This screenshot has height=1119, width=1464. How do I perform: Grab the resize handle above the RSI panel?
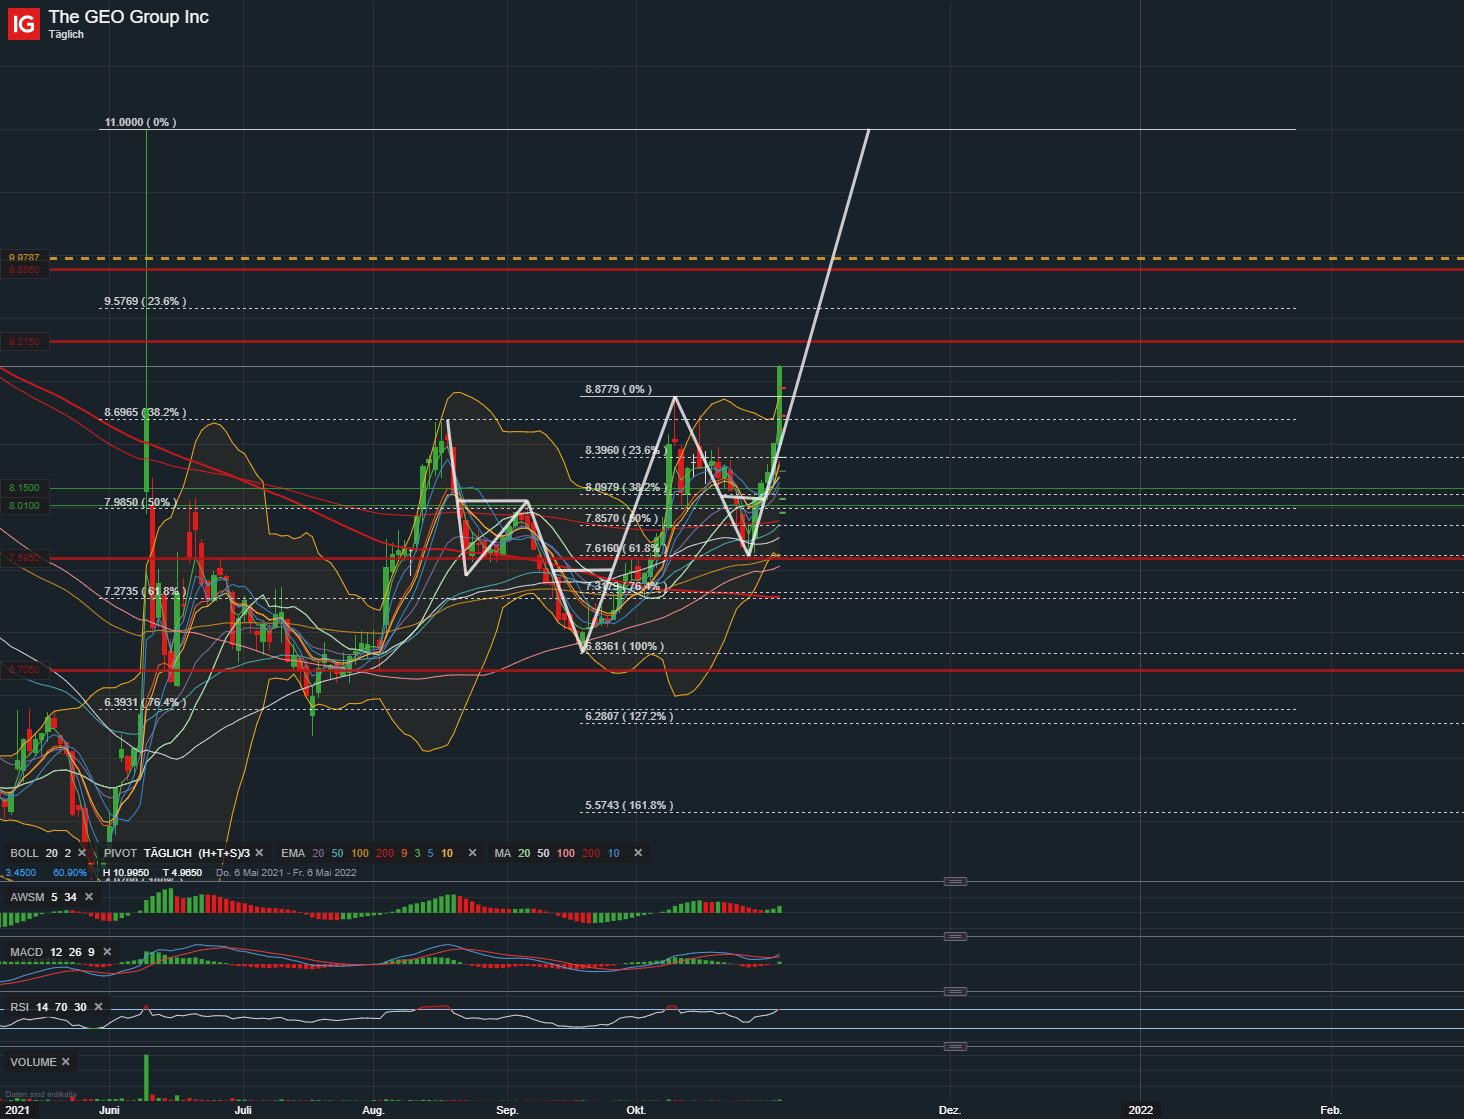coord(955,991)
